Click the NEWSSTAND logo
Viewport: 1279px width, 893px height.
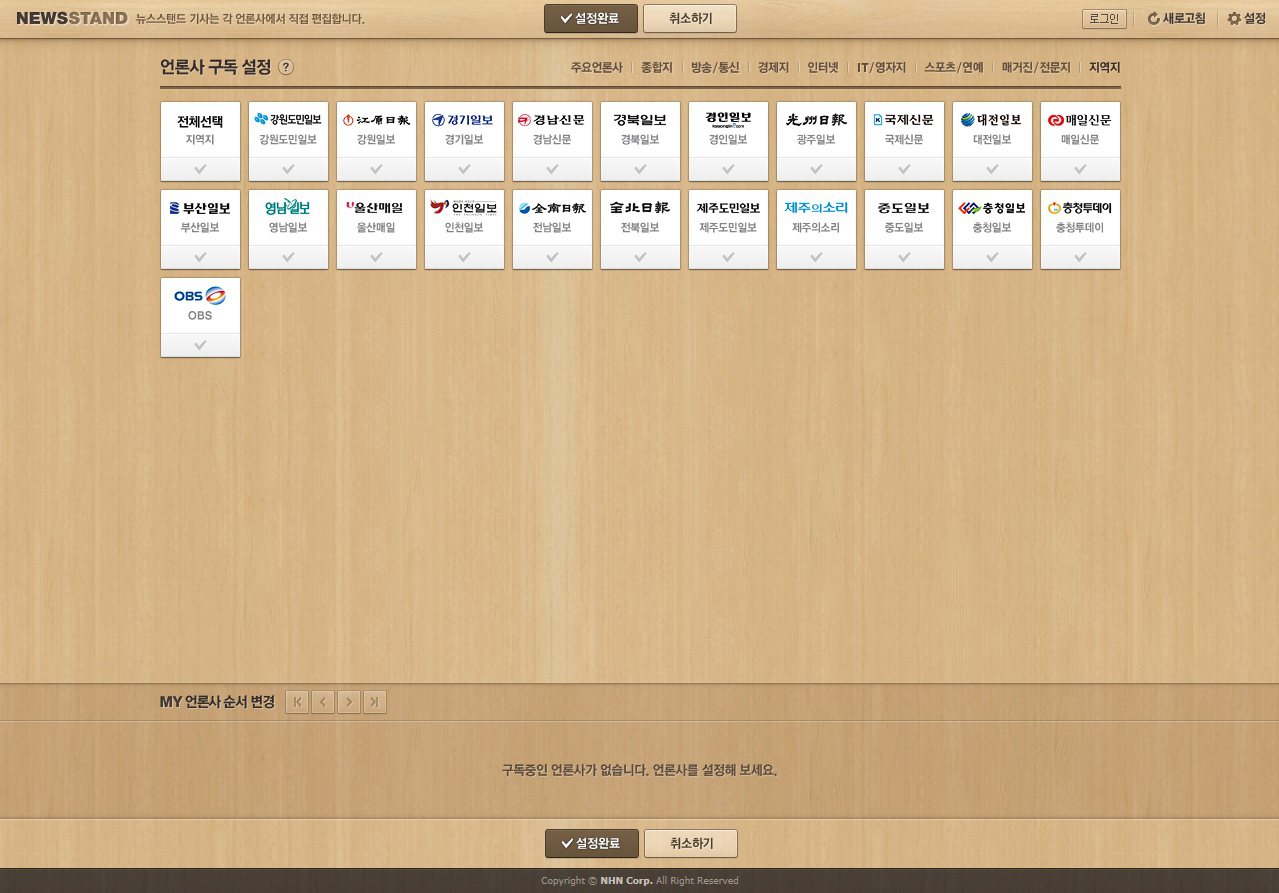click(72, 18)
